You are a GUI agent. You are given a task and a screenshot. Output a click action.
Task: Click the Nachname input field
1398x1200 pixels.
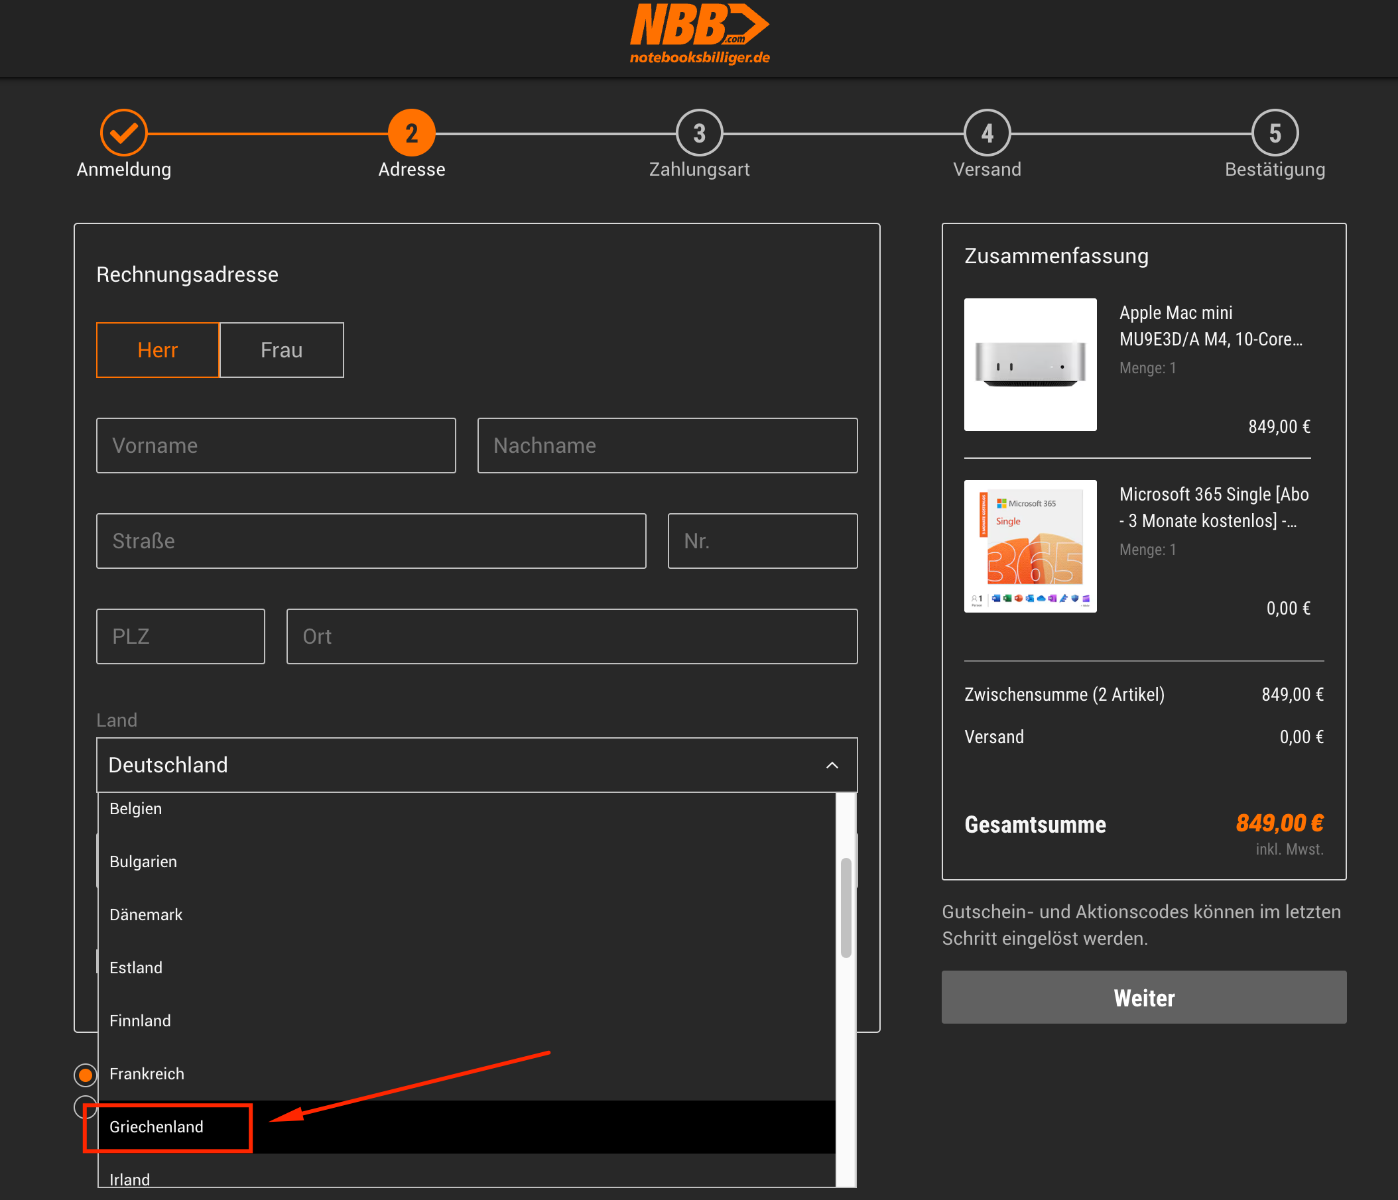[668, 446]
